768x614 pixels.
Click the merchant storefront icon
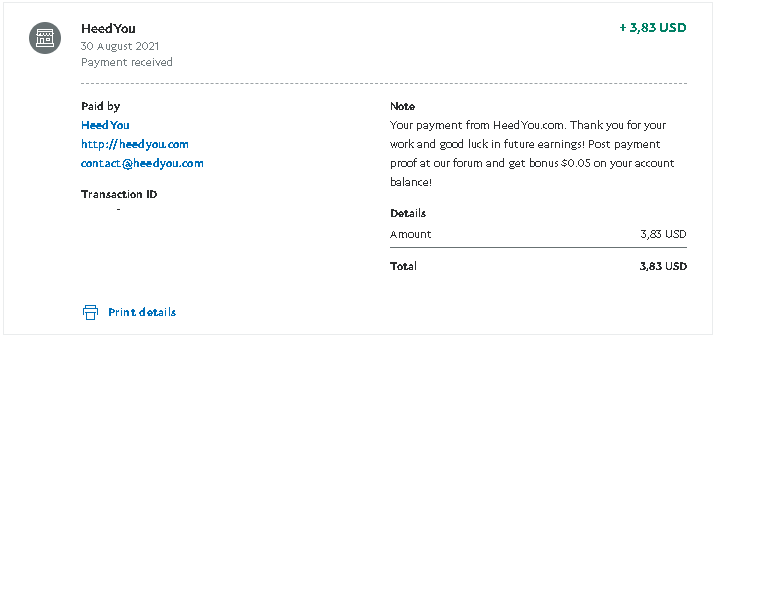(45, 38)
